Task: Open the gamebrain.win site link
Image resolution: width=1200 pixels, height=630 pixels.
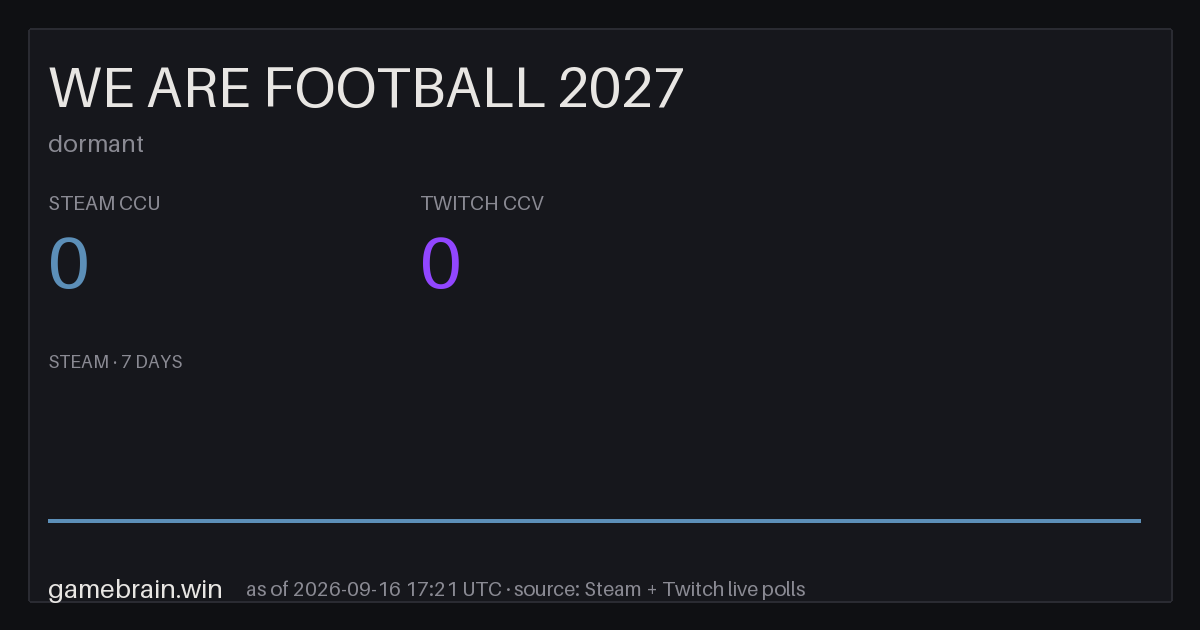Action: pyautogui.click(x=135, y=589)
